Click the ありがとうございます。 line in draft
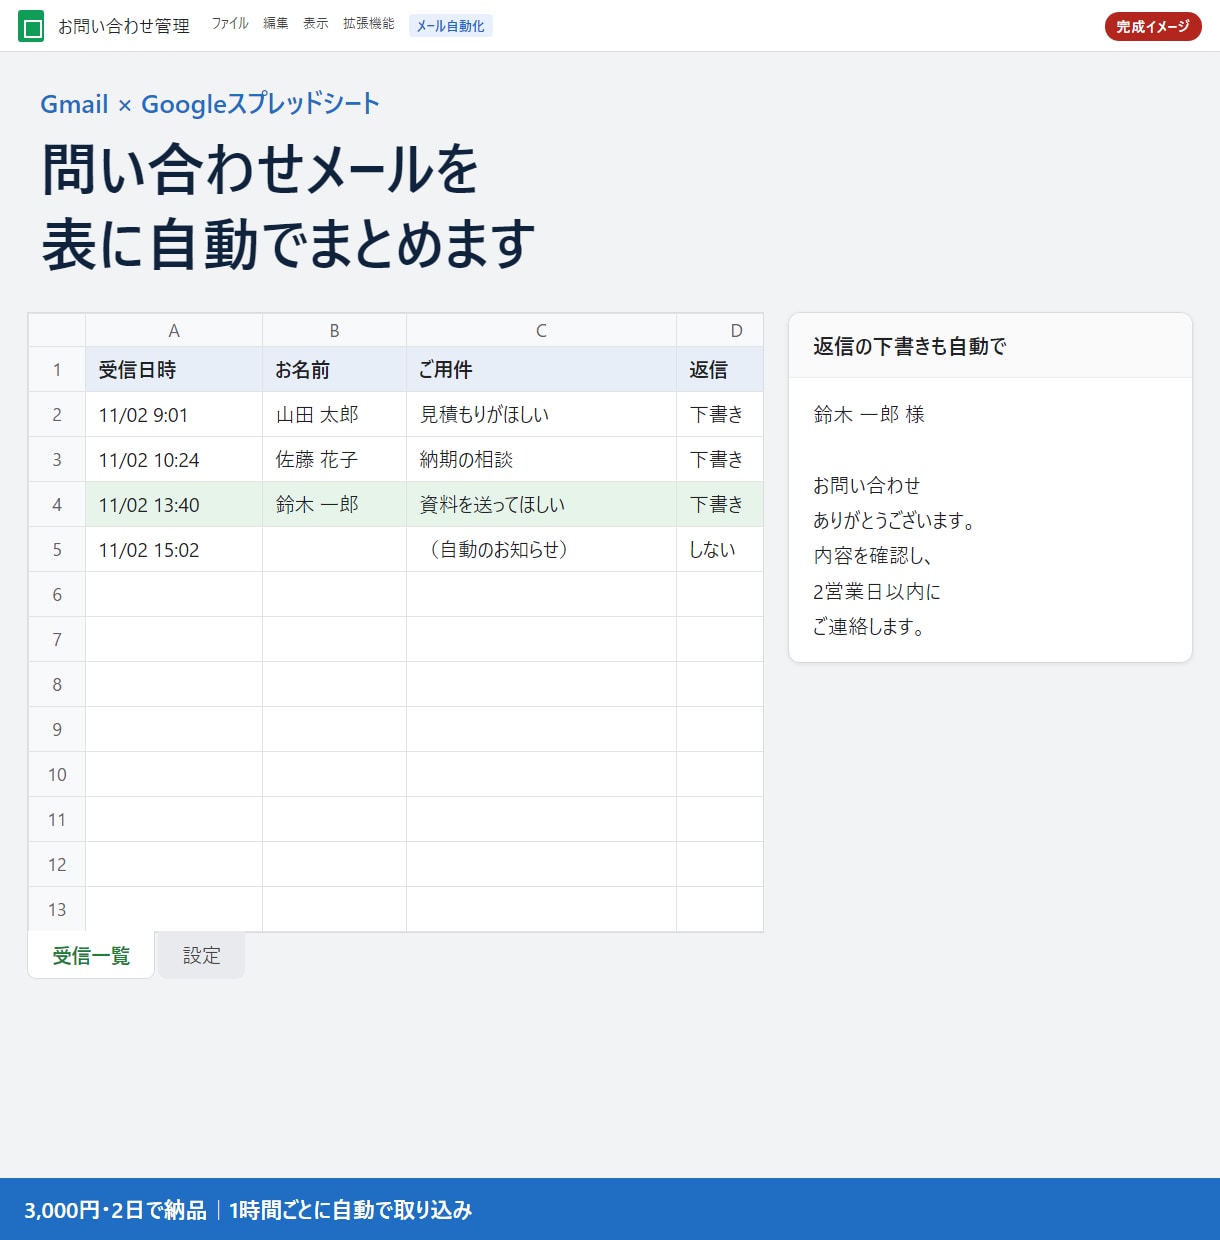The height and width of the screenshot is (1240, 1220). (894, 521)
